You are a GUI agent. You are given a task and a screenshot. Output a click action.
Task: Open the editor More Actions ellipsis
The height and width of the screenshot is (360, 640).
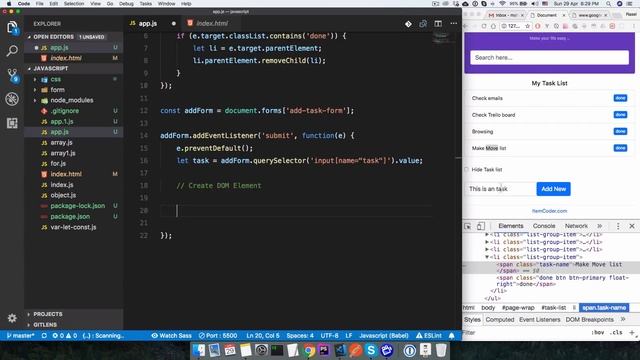[453, 24]
